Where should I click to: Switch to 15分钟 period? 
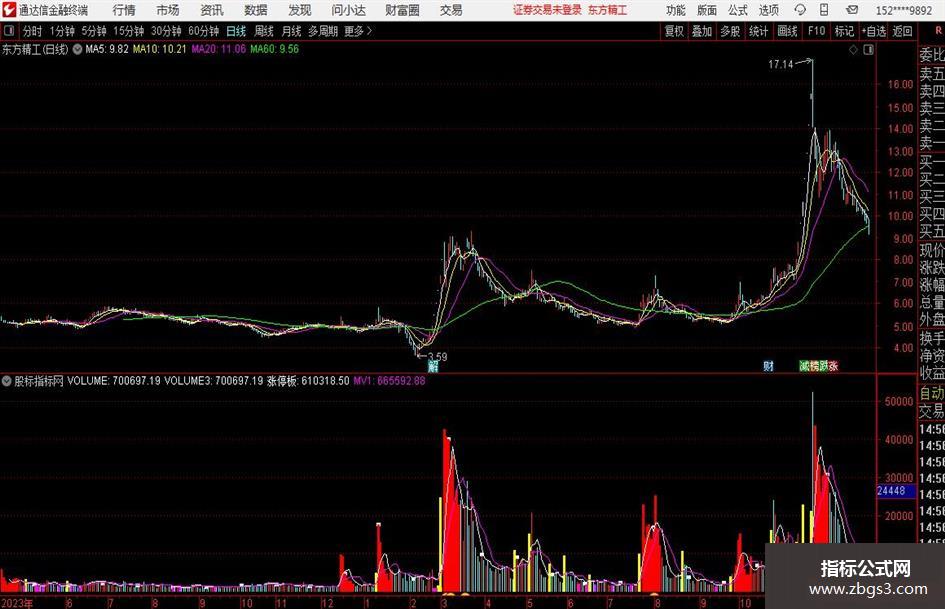(x=128, y=31)
